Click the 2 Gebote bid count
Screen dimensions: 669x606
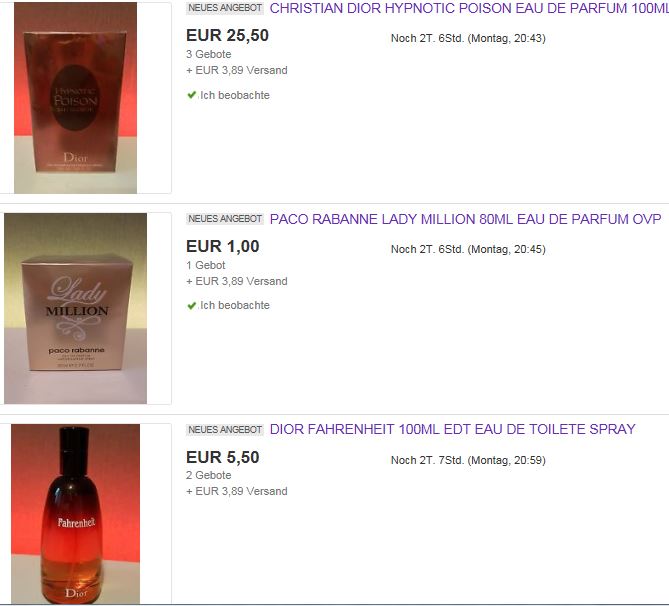tap(209, 475)
